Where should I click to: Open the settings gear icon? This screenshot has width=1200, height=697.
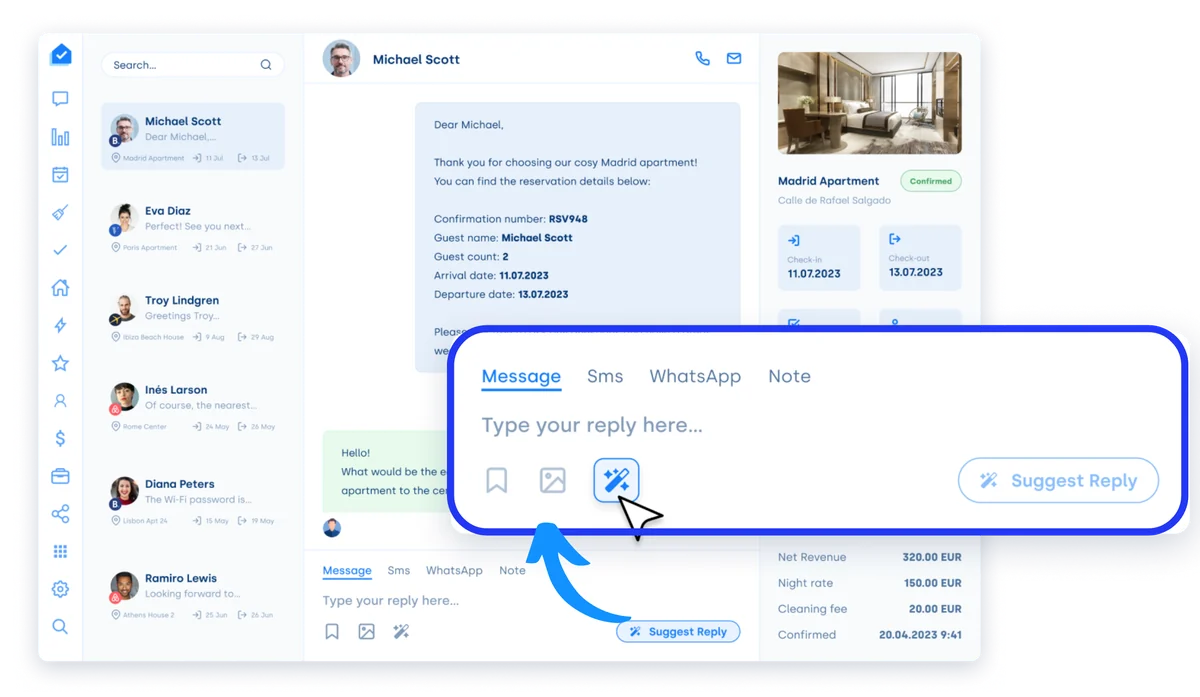pyautogui.click(x=60, y=589)
